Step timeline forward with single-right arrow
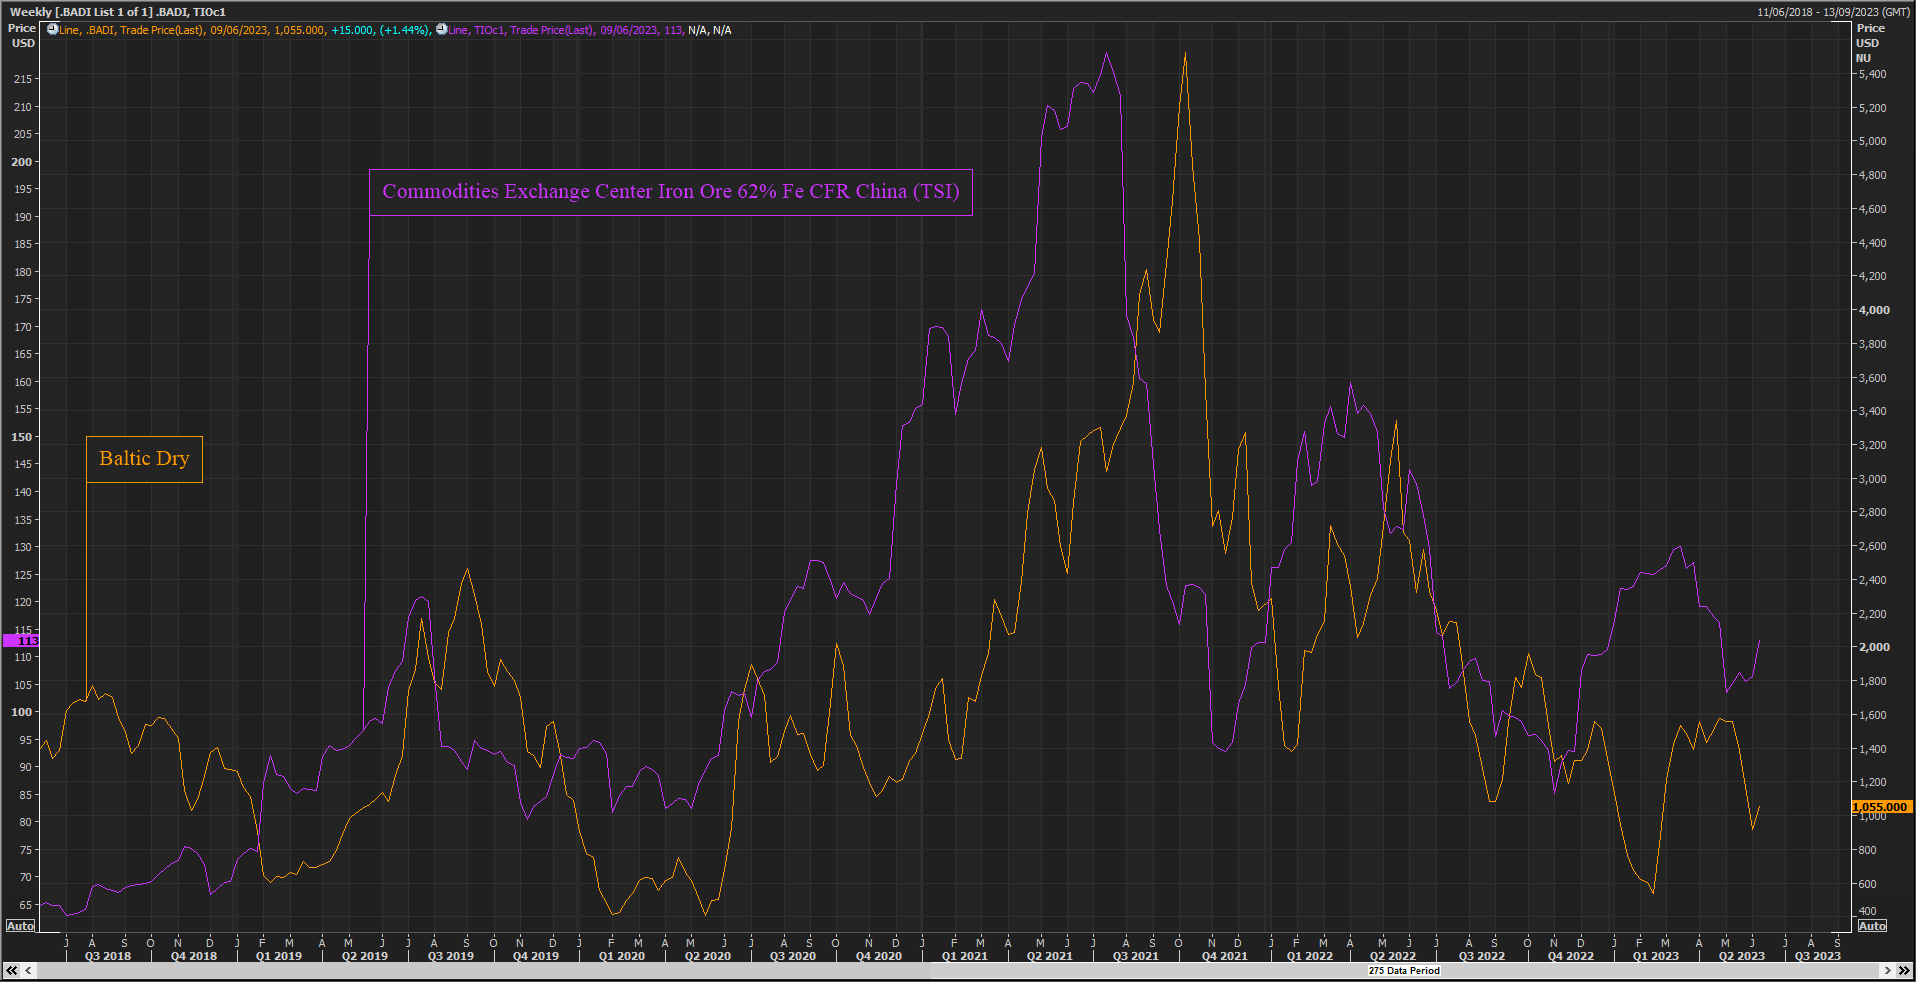Viewport: 1916px width, 982px height. click(1887, 970)
